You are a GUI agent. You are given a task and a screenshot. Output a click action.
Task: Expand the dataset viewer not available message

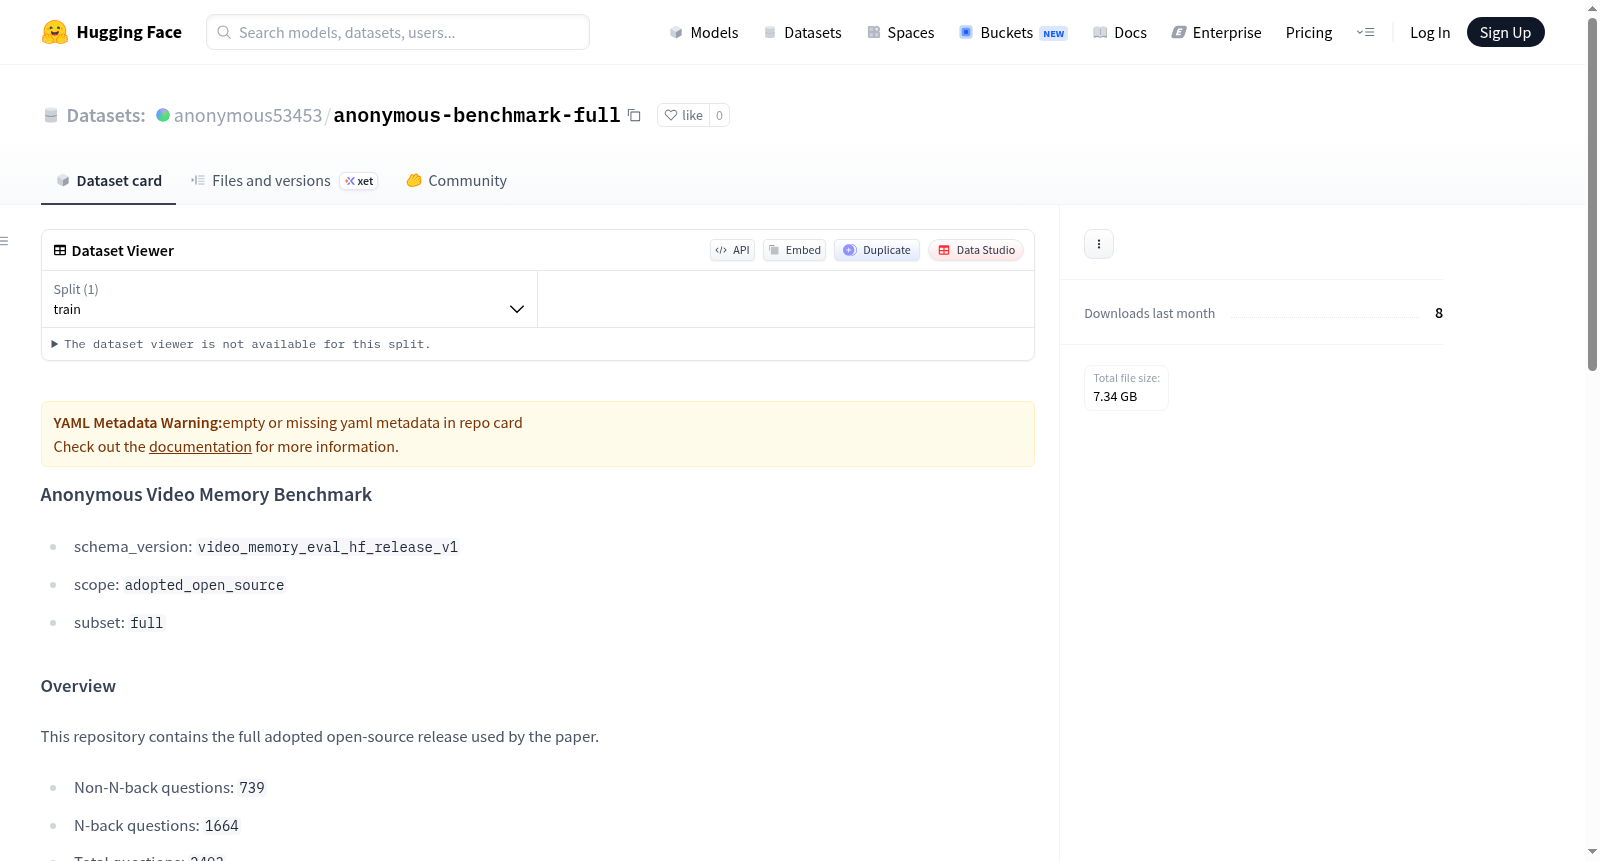(241, 344)
